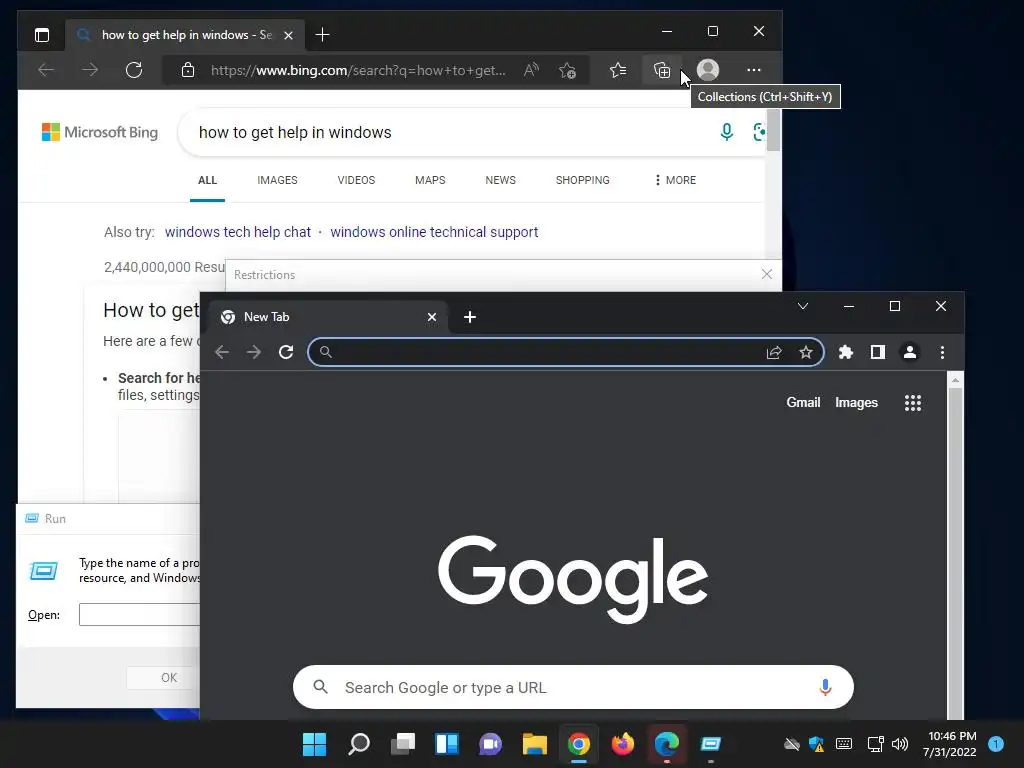The image size is (1024, 768).
Task: Open Edge tab actions menu icon
Action: point(42,35)
